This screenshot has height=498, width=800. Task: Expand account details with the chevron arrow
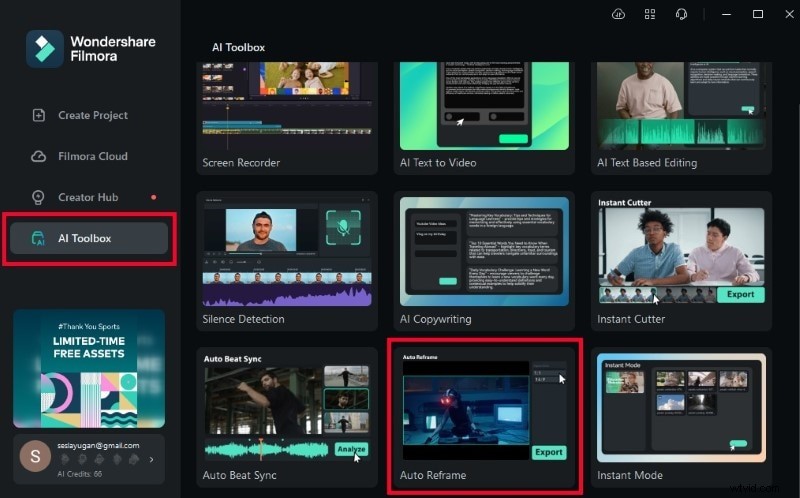151,460
